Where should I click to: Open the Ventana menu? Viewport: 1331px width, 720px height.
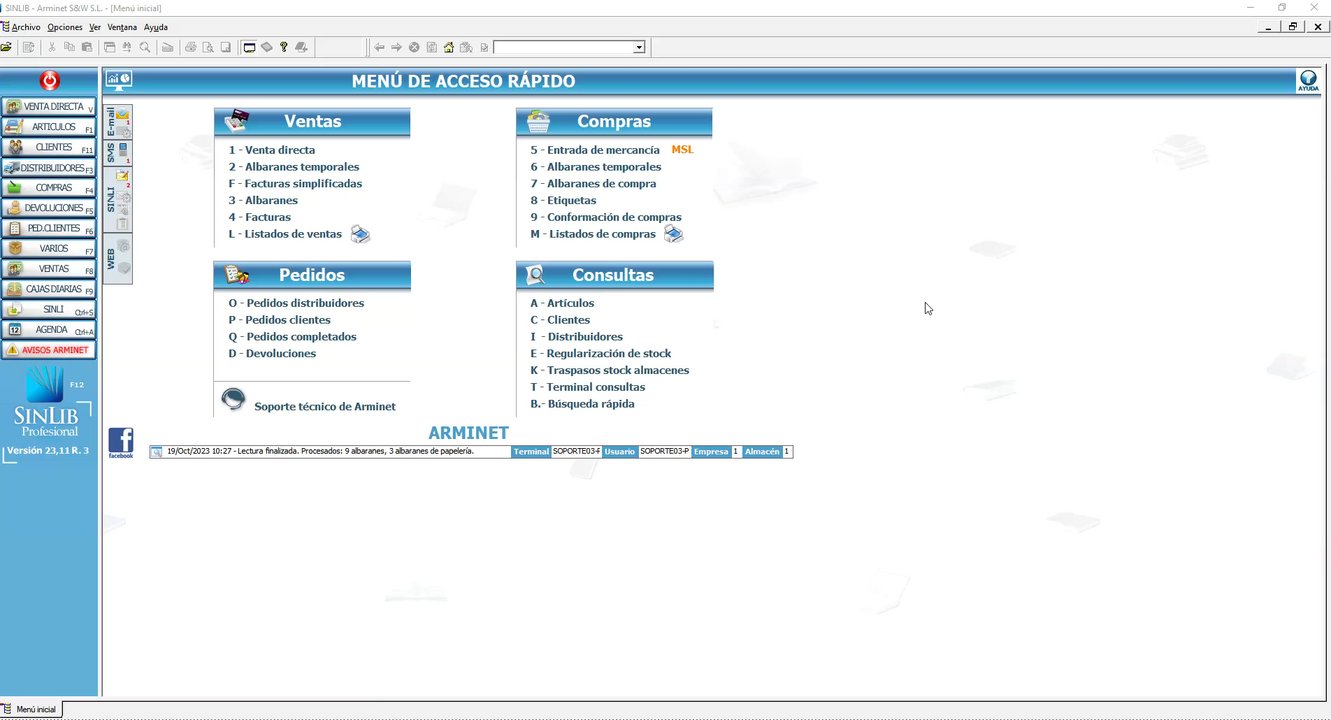click(122, 27)
